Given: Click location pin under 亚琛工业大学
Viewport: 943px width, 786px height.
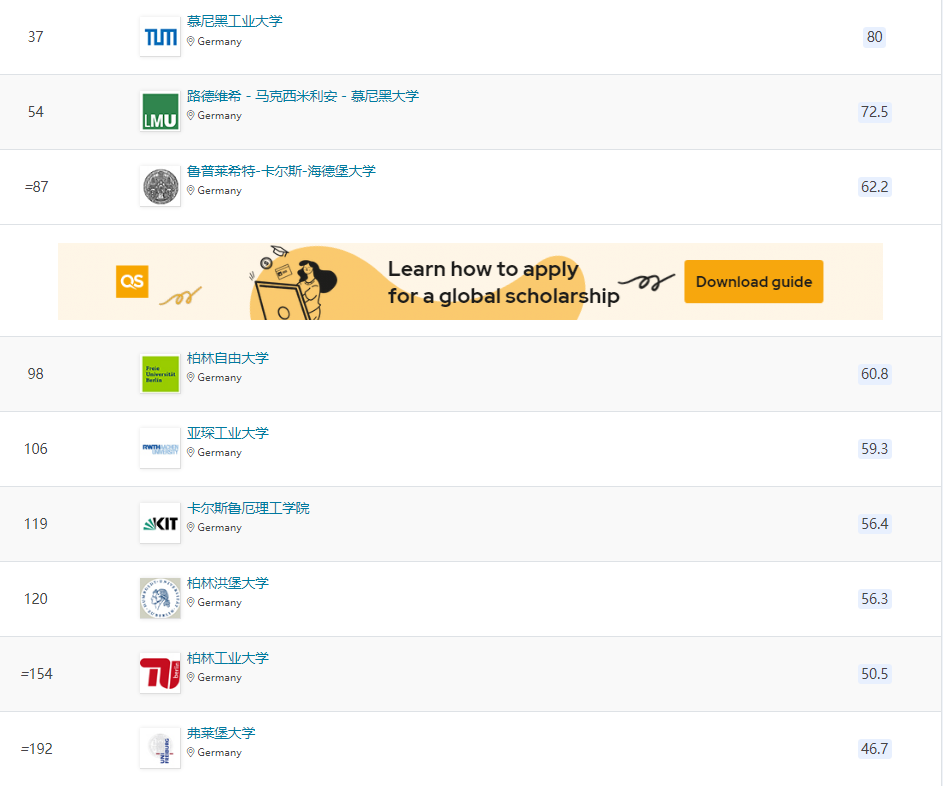Looking at the screenshot, I should coord(191,453).
